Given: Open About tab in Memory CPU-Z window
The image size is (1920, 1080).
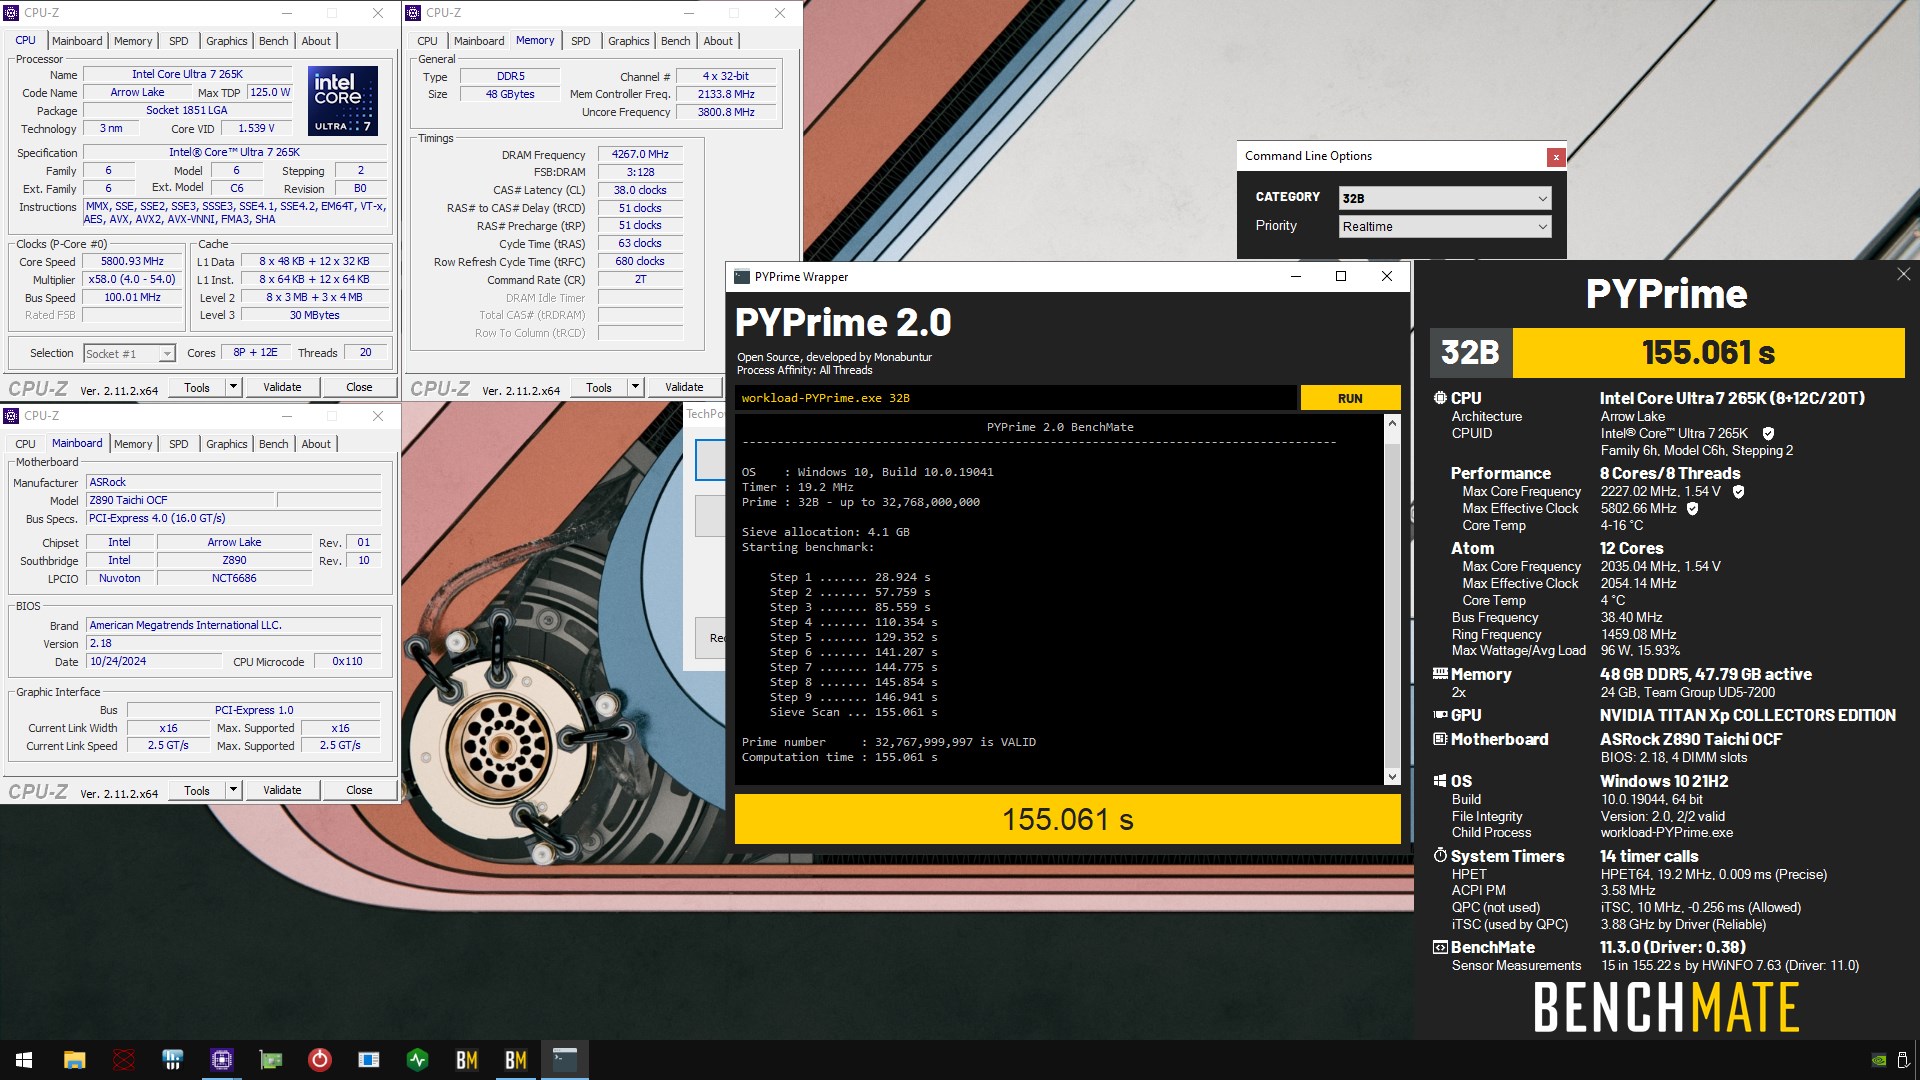Looking at the screenshot, I should 718,41.
